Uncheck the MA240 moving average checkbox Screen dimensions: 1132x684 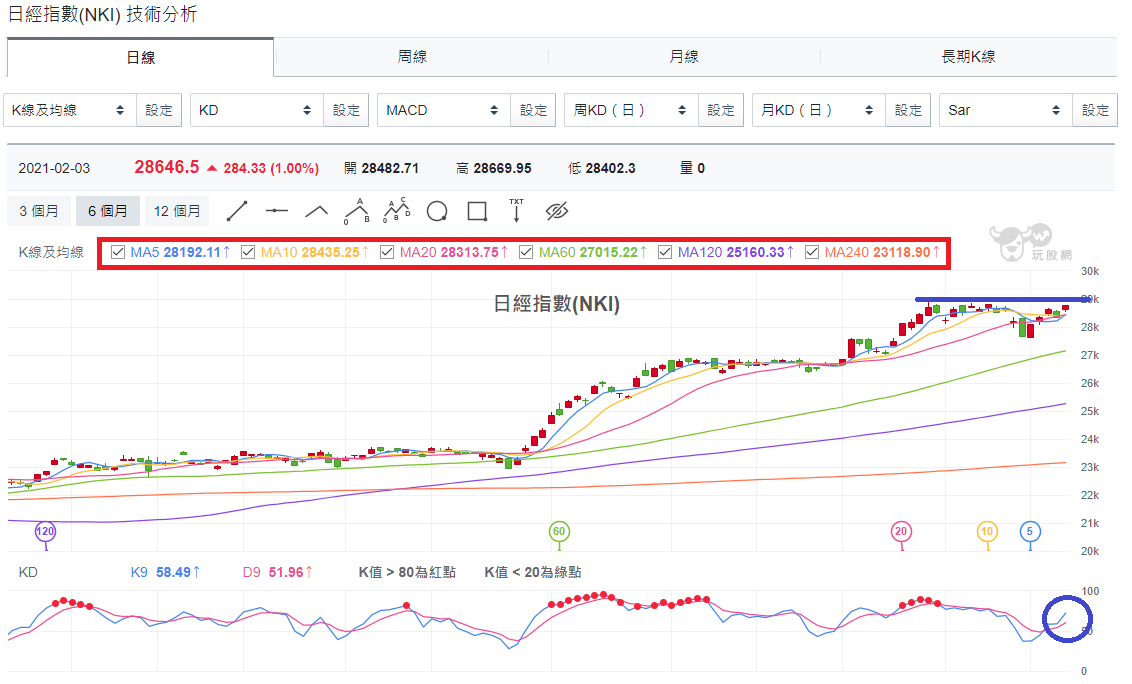click(812, 252)
